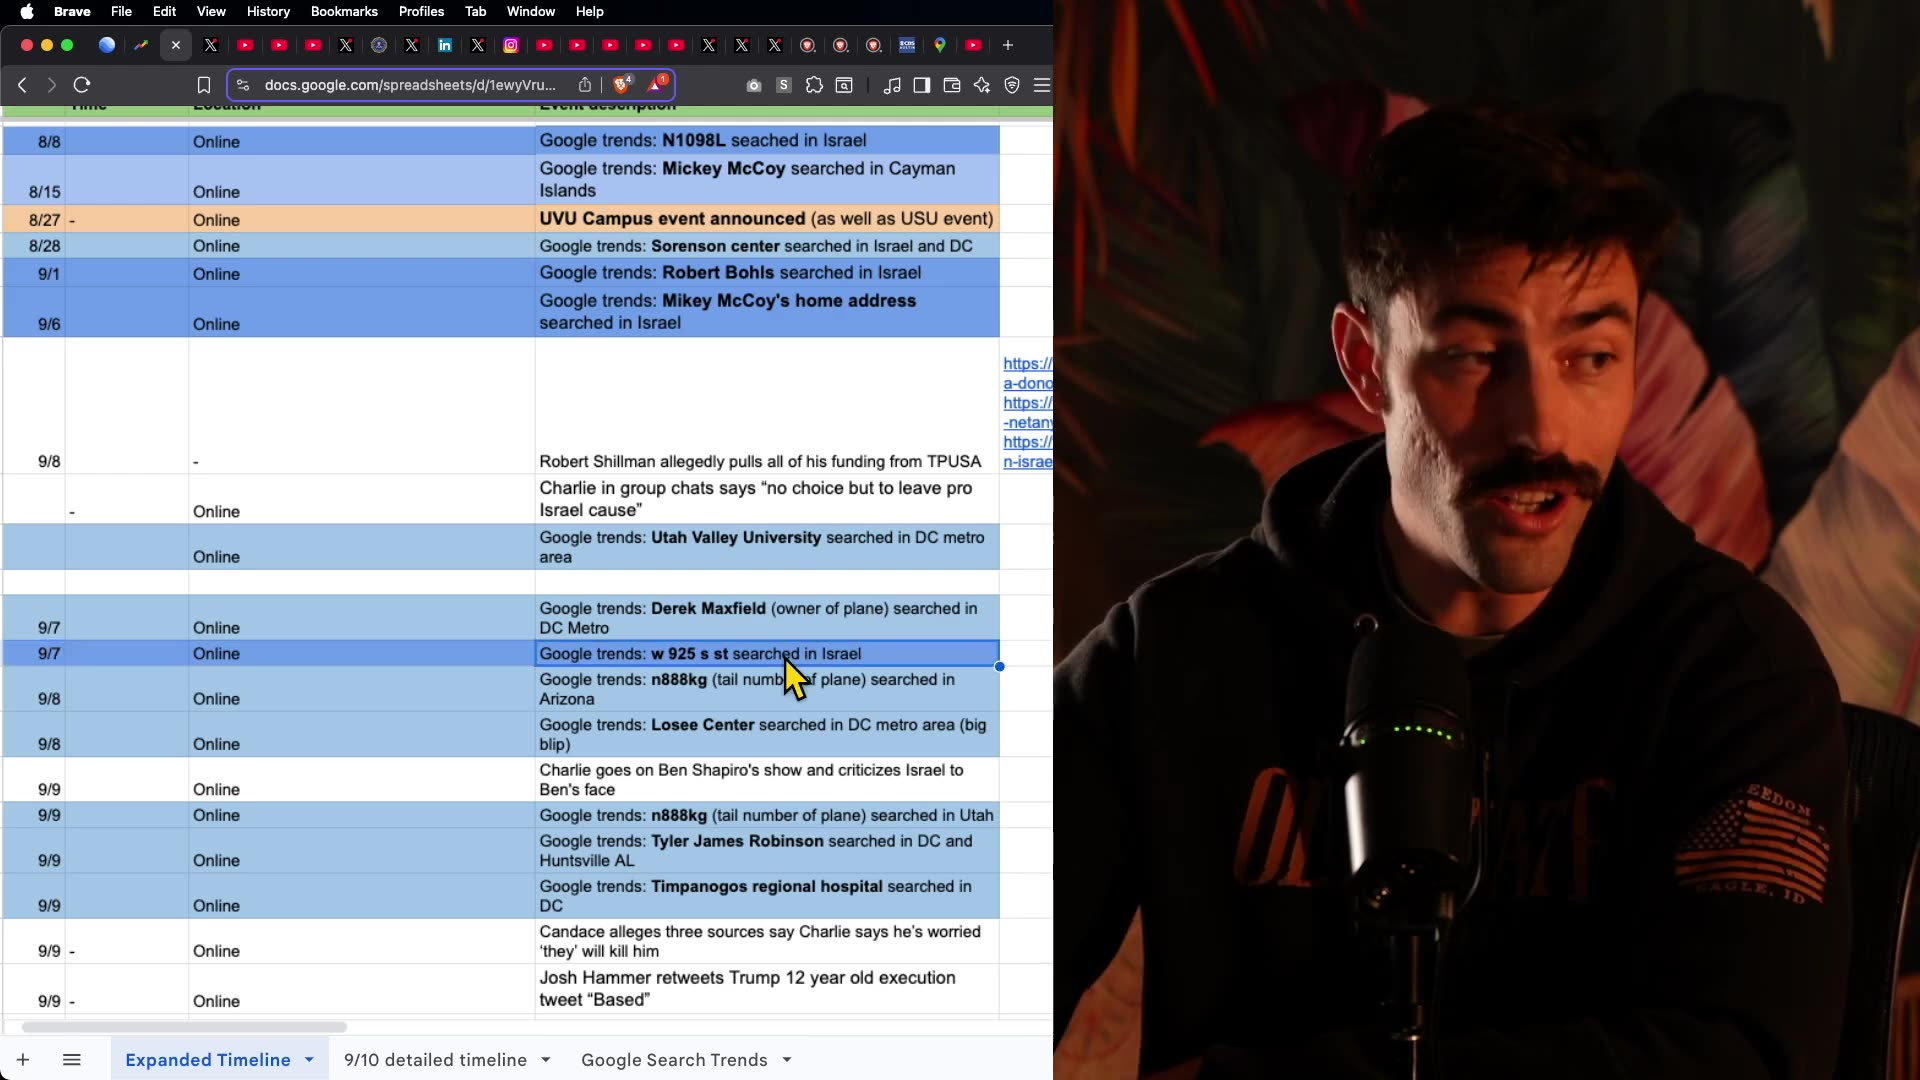Click the Leo AI sparkle icon
Image resolution: width=1920 pixels, height=1080 pixels.
[x=982, y=85]
